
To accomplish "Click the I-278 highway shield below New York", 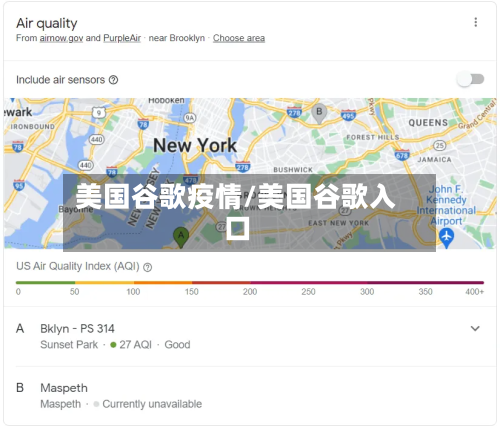I will coord(242,166).
